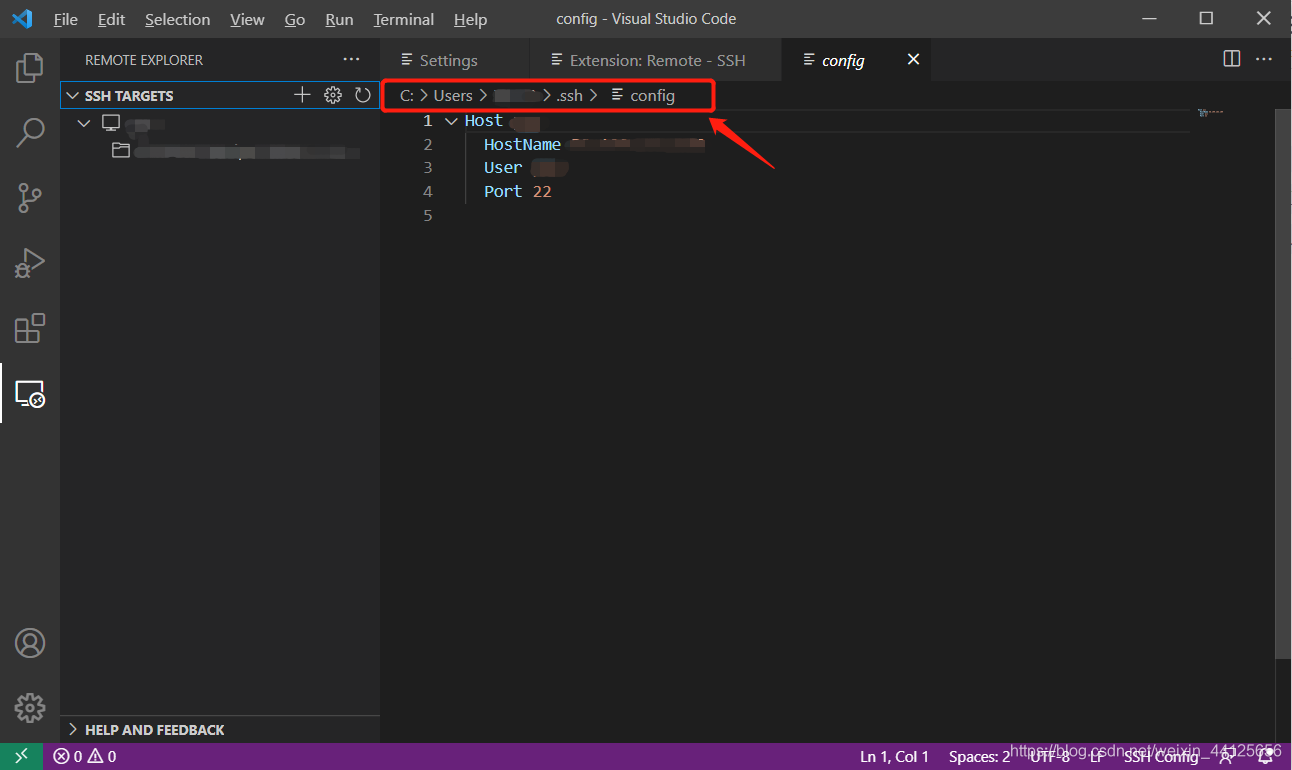Split the editor to the right
The height and width of the screenshot is (770, 1292).
(x=1232, y=59)
